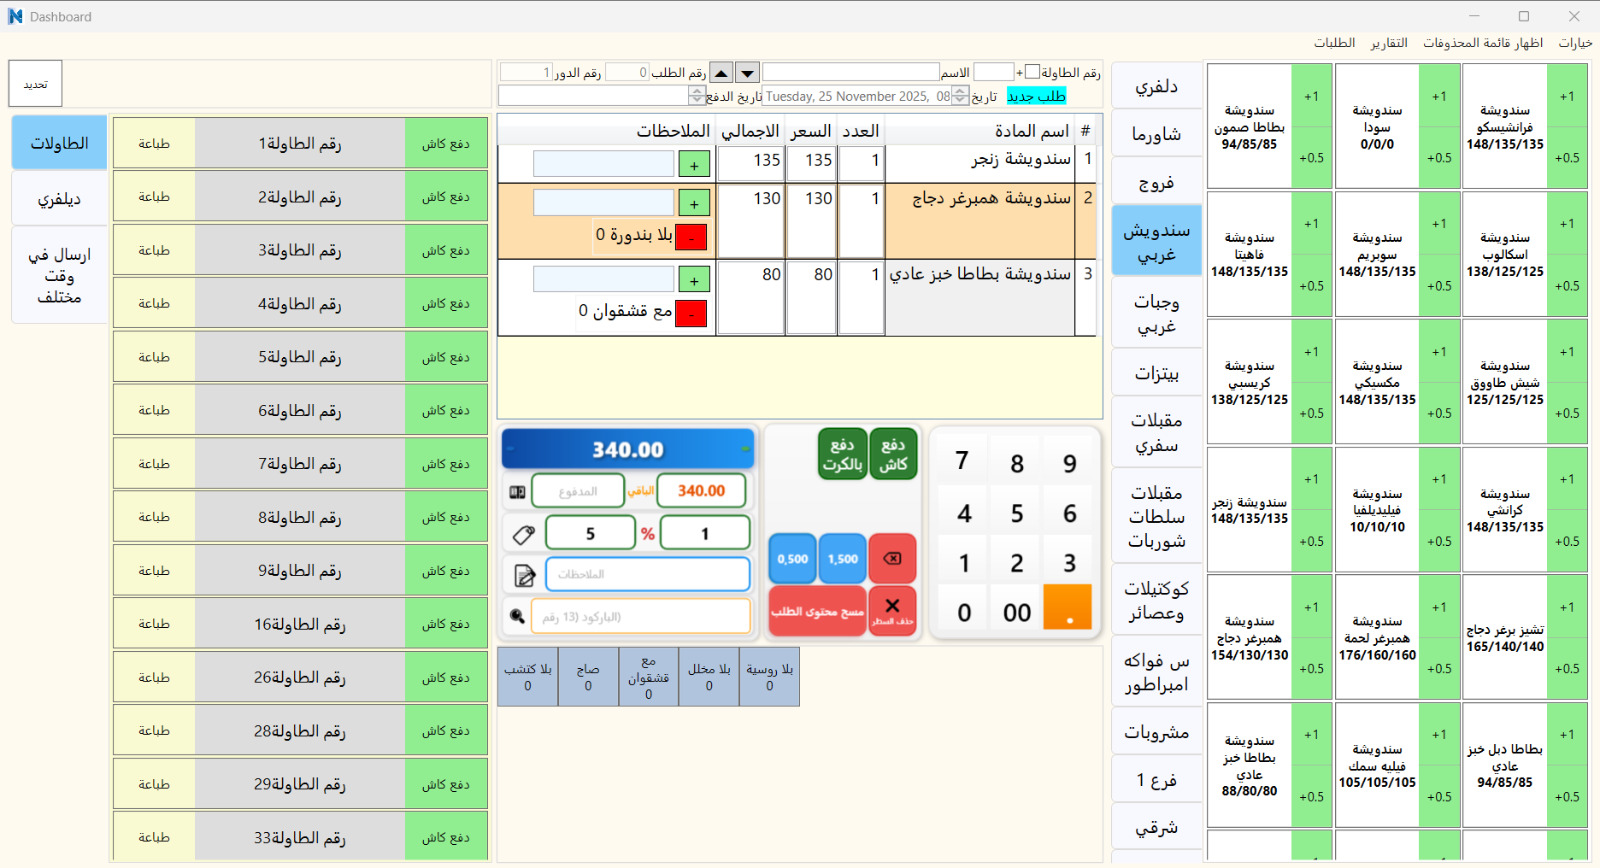This screenshot has width=1600, height=868.
Task: Click the الباركود barcode input field
Action: [640, 616]
